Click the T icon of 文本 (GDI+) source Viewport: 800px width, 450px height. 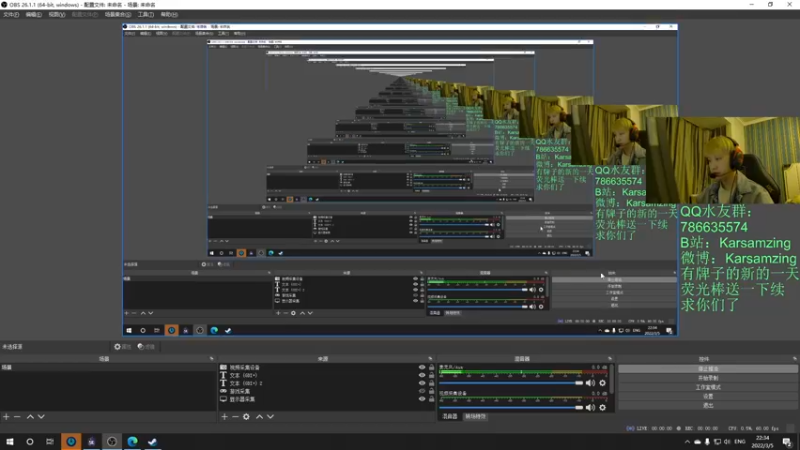(223, 376)
